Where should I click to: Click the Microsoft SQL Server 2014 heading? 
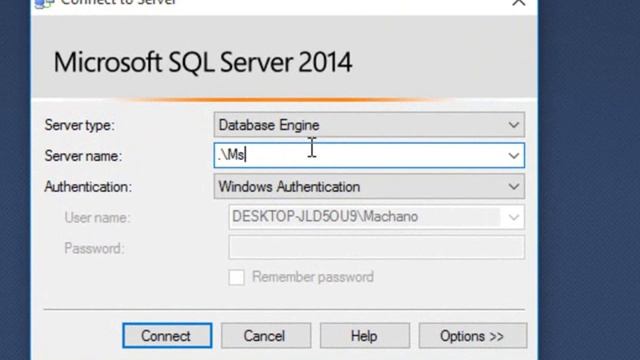click(x=203, y=62)
